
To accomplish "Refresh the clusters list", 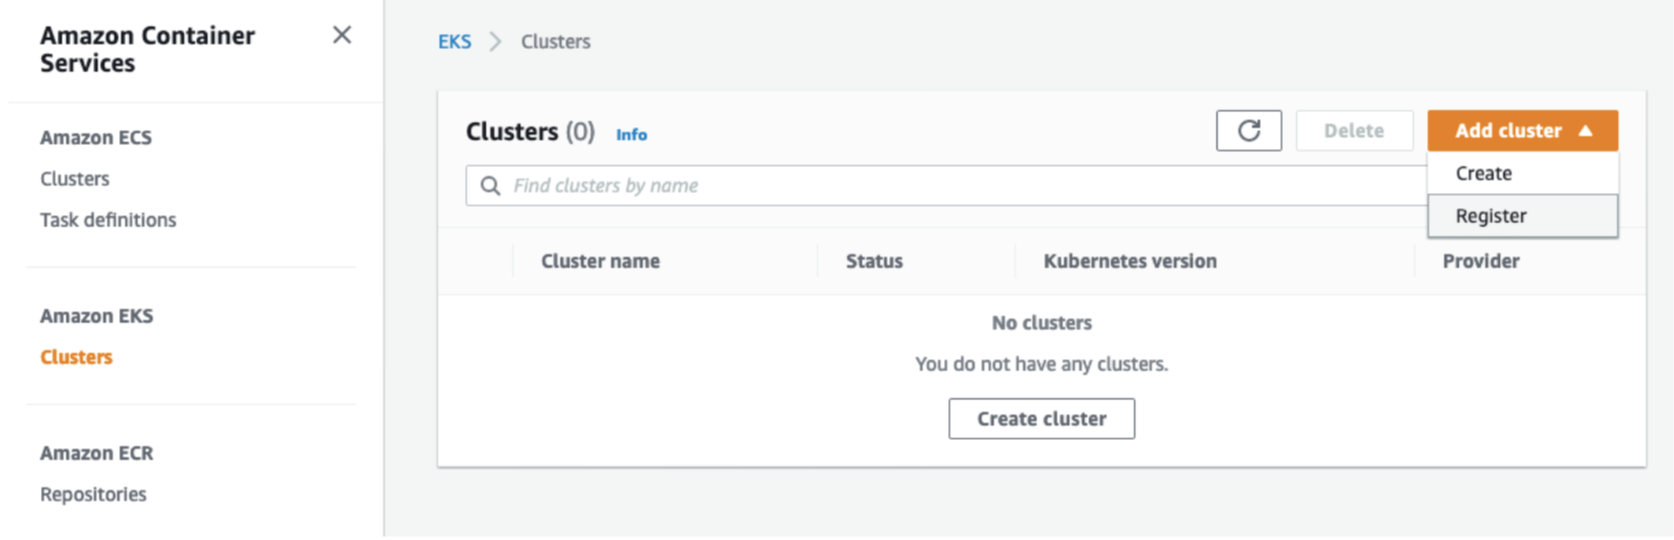I will pos(1249,131).
